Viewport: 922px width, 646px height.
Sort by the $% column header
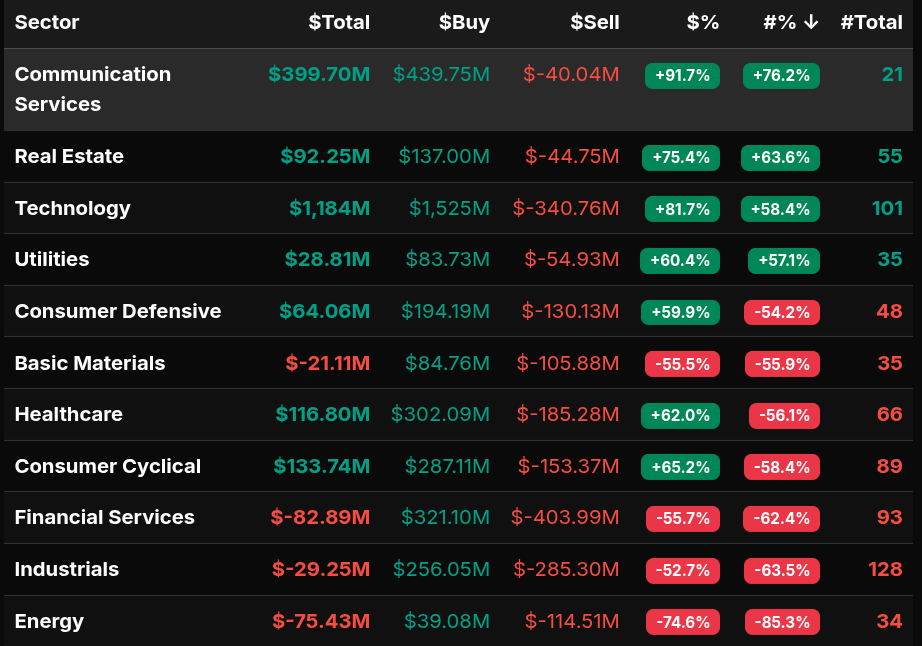pyautogui.click(x=703, y=23)
